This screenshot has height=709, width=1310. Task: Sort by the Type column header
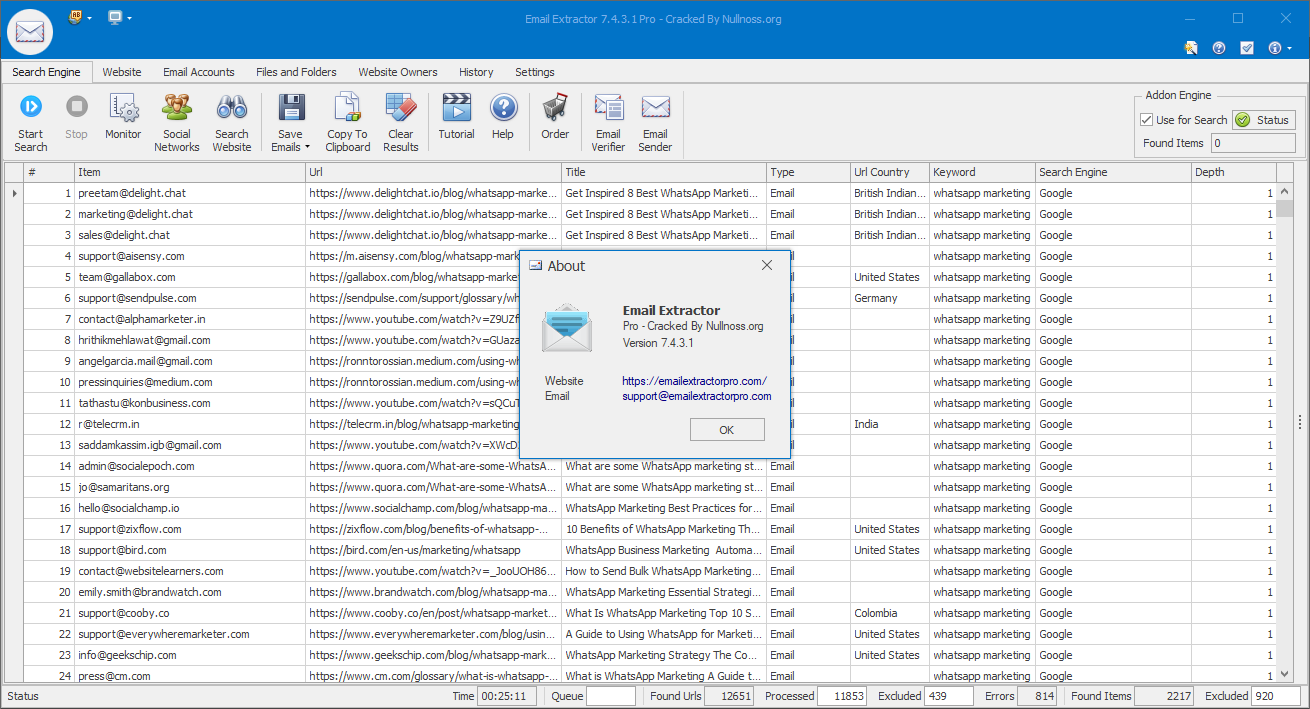tap(808, 172)
